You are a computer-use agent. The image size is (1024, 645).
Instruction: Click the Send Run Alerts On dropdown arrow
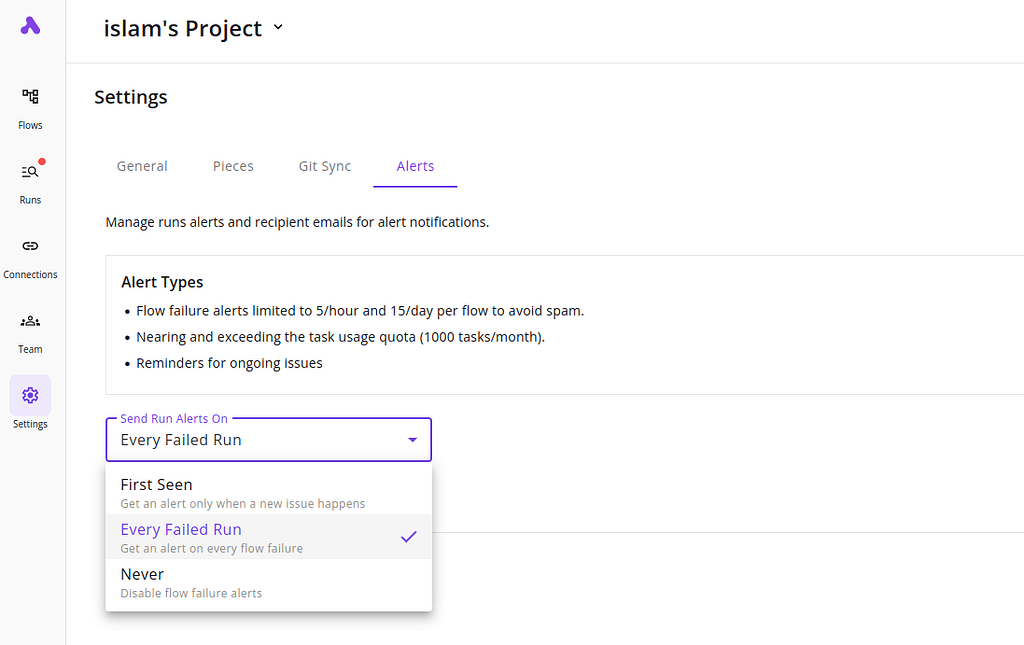coord(412,439)
